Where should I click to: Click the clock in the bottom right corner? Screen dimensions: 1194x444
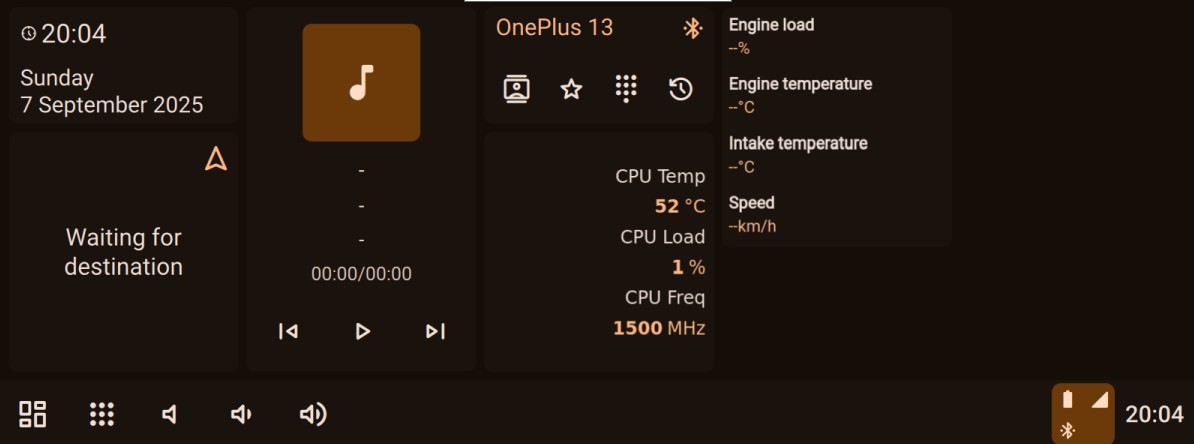(x=1154, y=414)
